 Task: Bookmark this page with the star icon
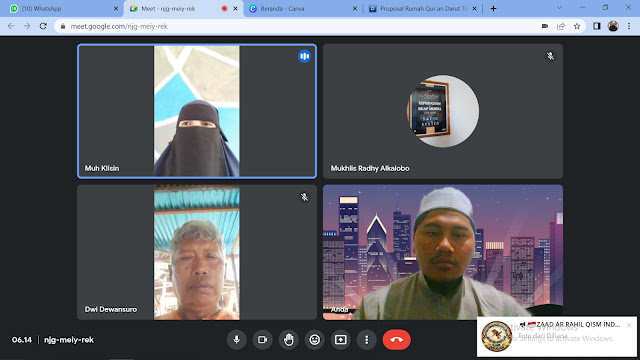pyautogui.click(x=577, y=26)
